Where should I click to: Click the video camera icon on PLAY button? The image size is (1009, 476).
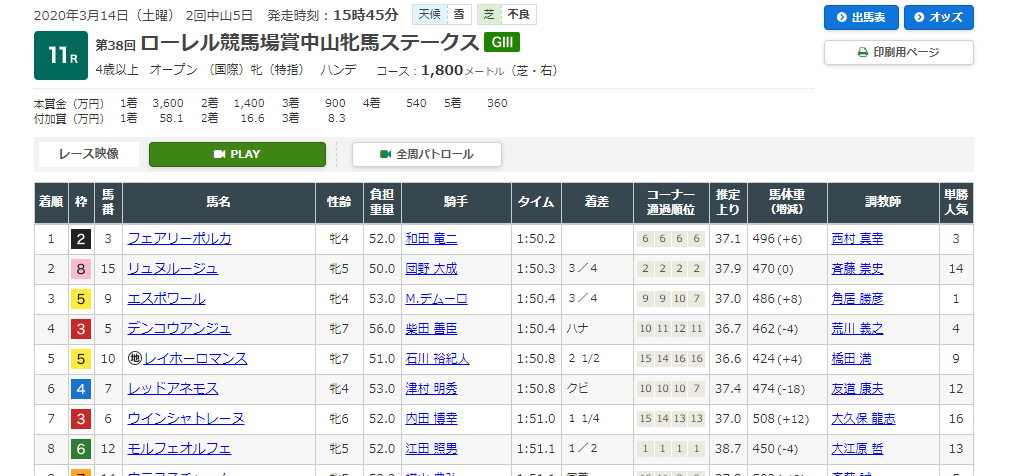click(x=220, y=154)
